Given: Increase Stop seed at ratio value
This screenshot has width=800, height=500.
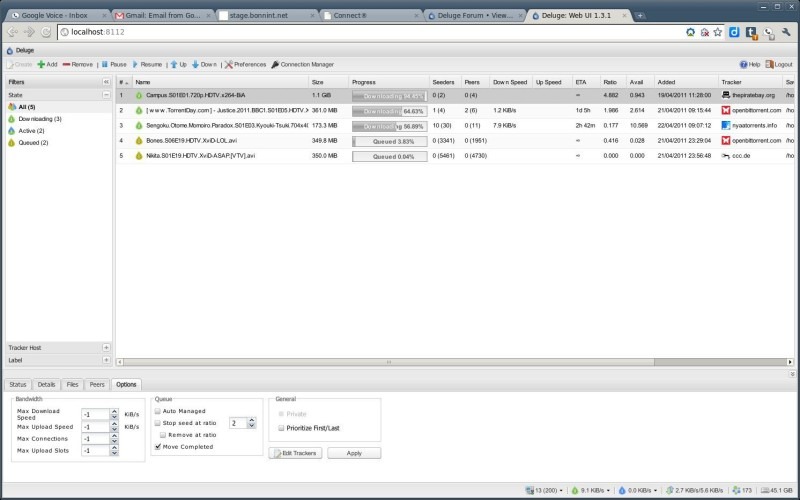Looking at the screenshot, I should pyautogui.click(x=251, y=420).
